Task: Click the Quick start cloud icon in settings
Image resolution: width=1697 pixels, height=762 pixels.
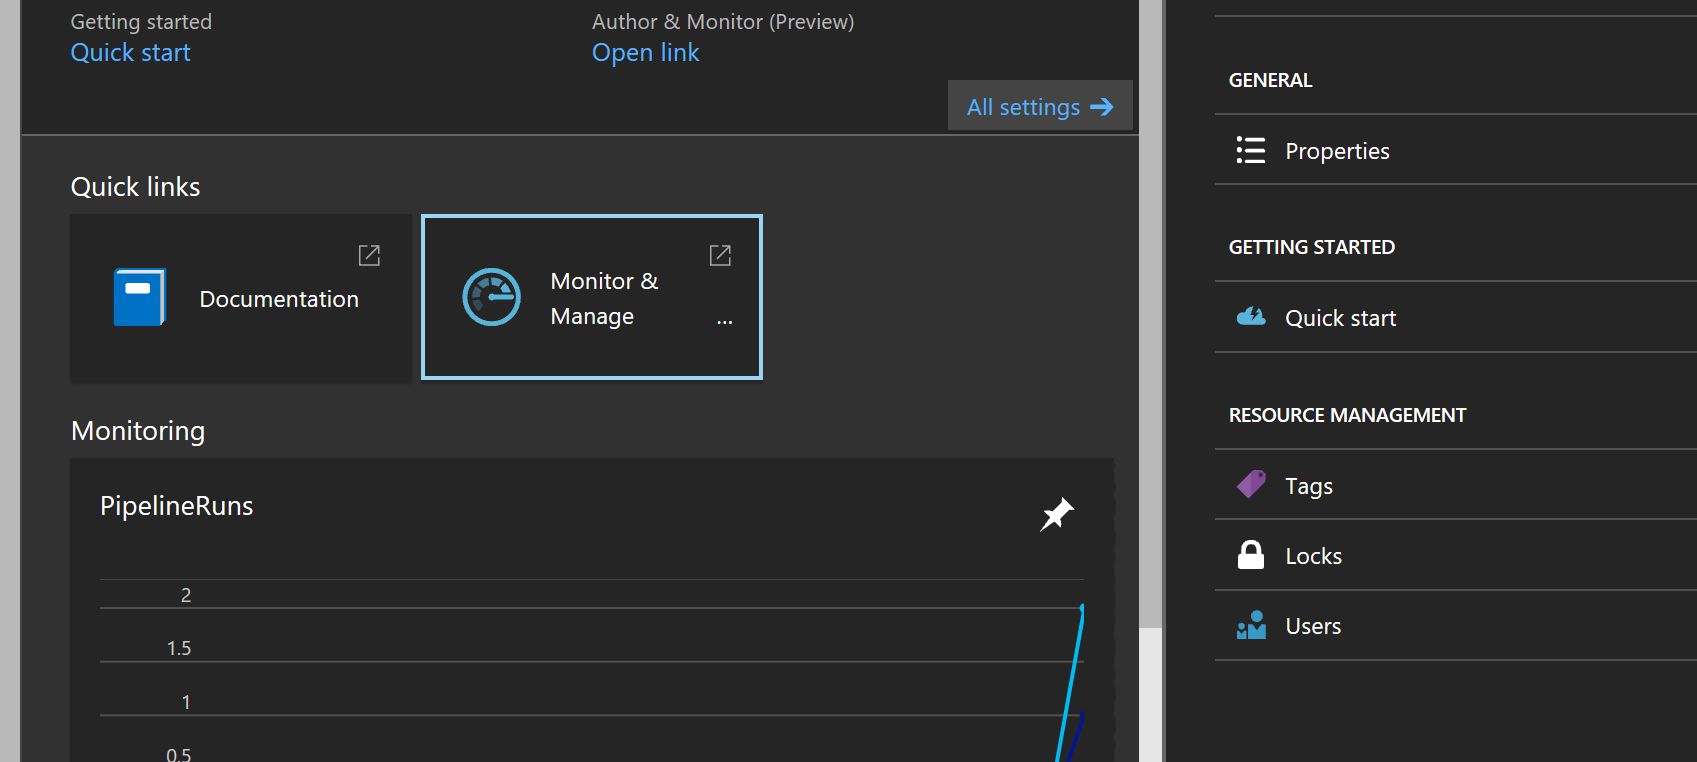Action: click(1251, 317)
